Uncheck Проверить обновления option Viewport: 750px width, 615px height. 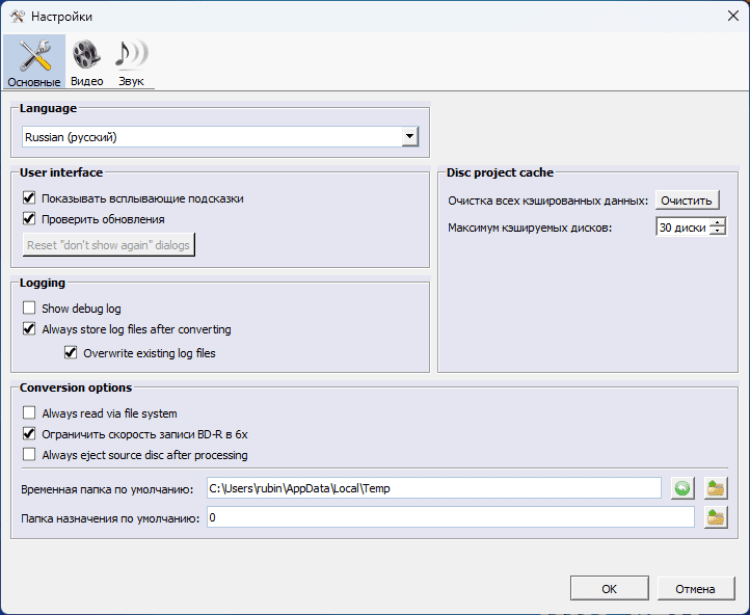[29, 219]
